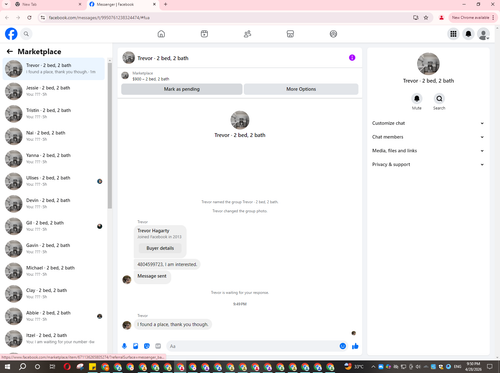Image resolution: width=500 pixels, height=373 pixels.
Task: Open the Facebook menu grid icon
Action: point(453,34)
